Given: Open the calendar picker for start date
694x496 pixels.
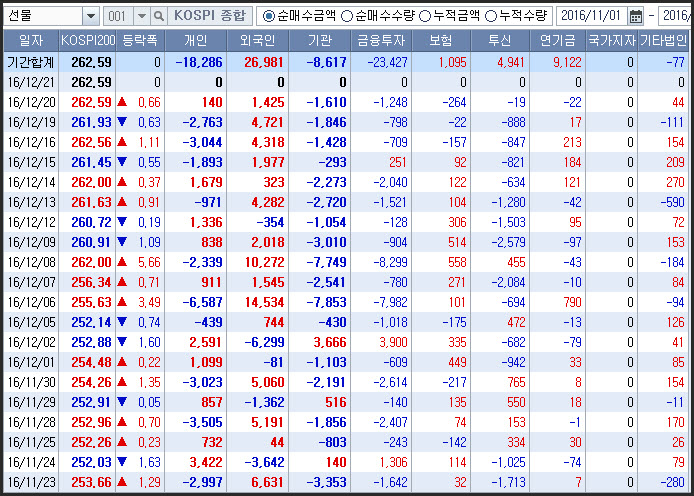Looking at the screenshot, I should [x=636, y=16].
